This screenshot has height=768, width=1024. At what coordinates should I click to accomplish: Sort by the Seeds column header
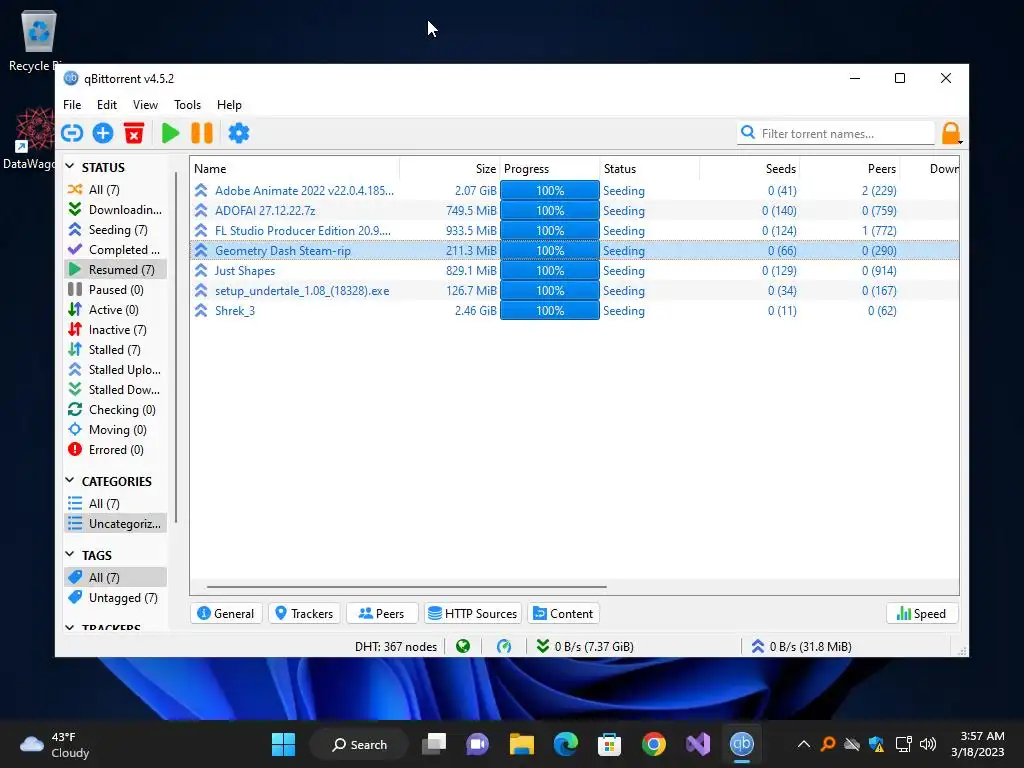coord(750,168)
